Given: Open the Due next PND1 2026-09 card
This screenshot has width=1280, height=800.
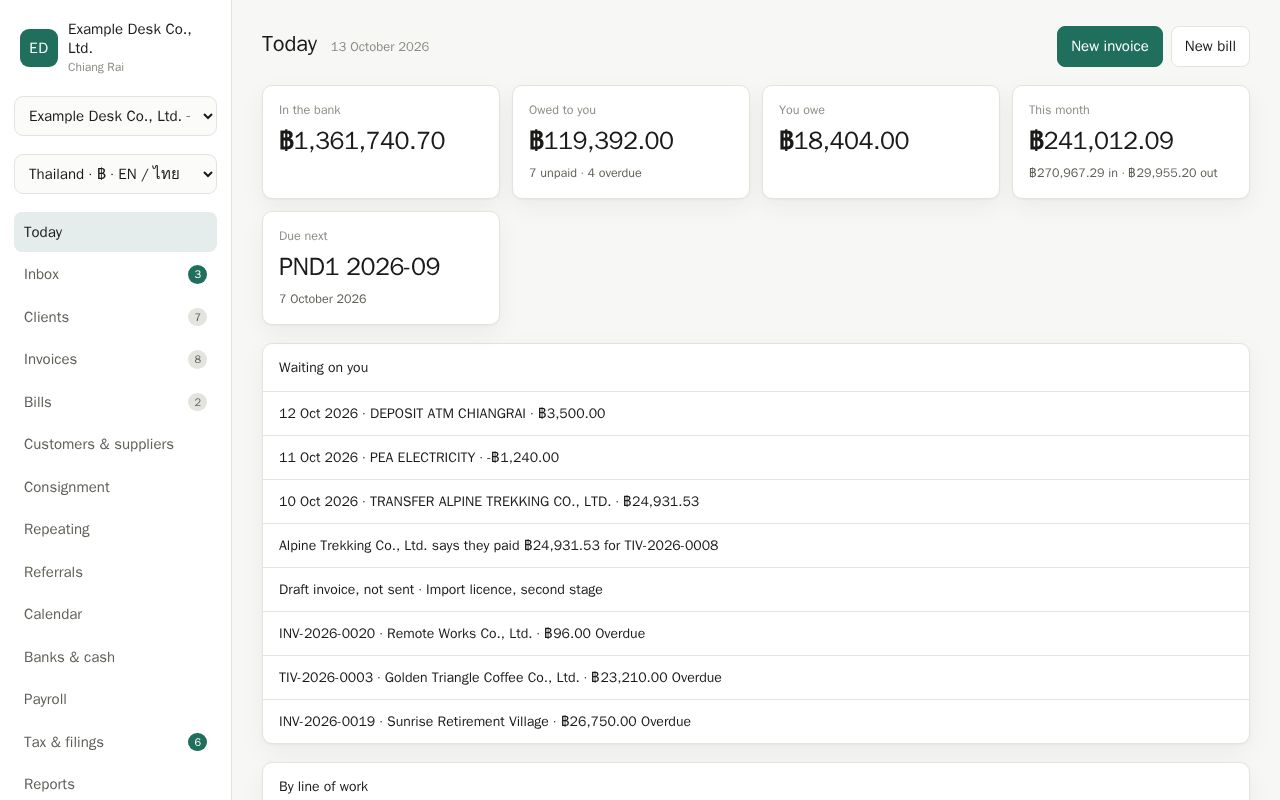Looking at the screenshot, I should point(381,268).
